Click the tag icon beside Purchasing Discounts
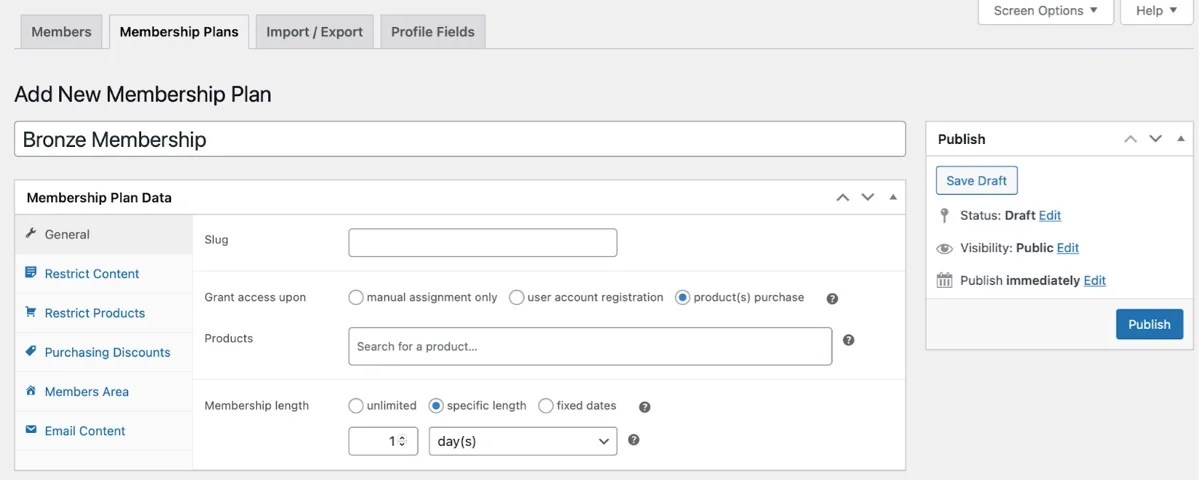Image resolution: width=1200 pixels, height=480 pixels. coord(31,351)
